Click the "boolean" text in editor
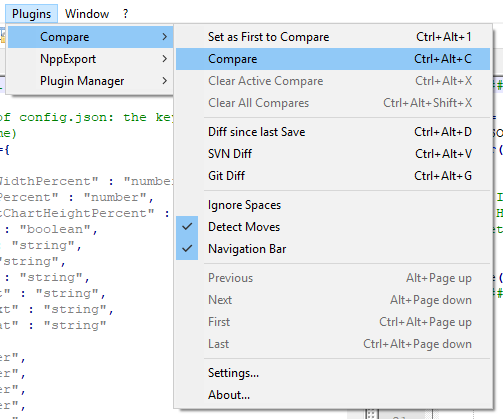This screenshot has height=419, width=503. coord(55,229)
